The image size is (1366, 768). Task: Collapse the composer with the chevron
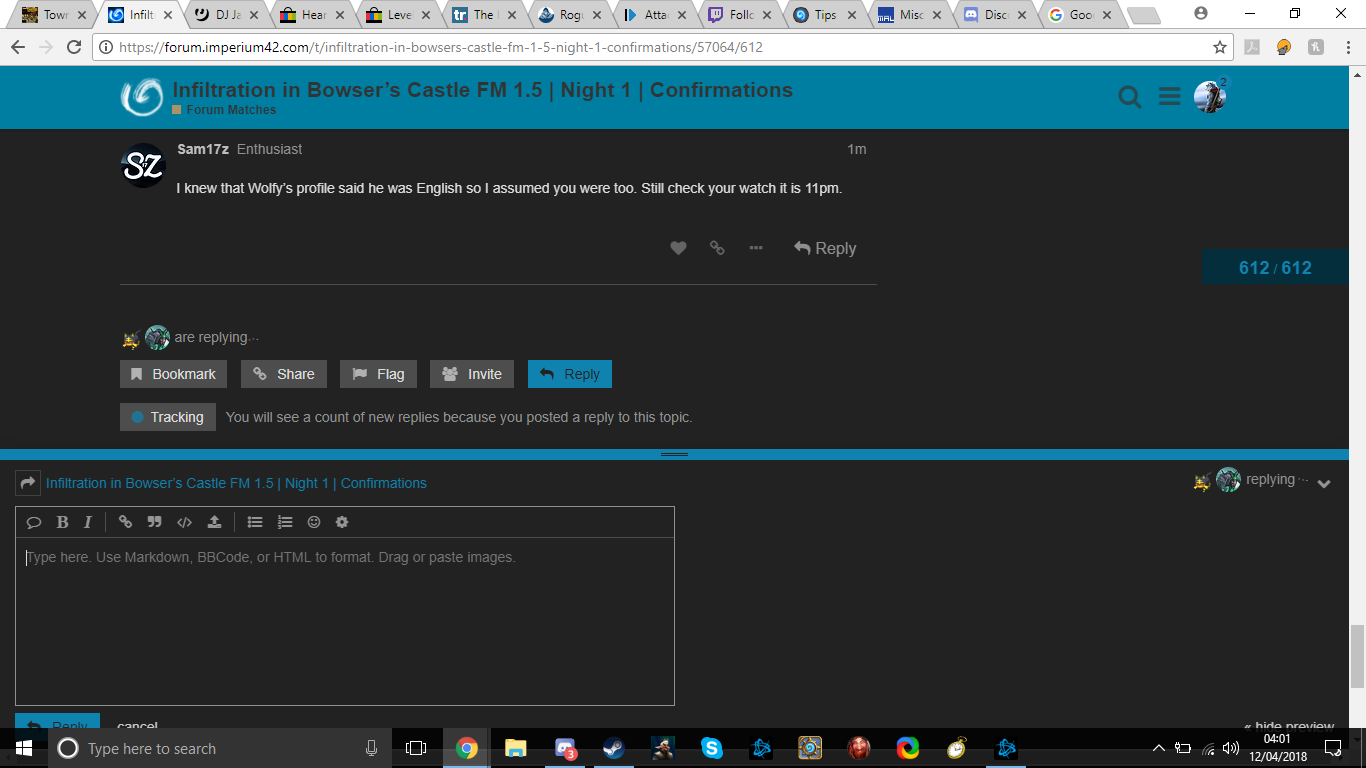pyautogui.click(x=1324, y=483)
